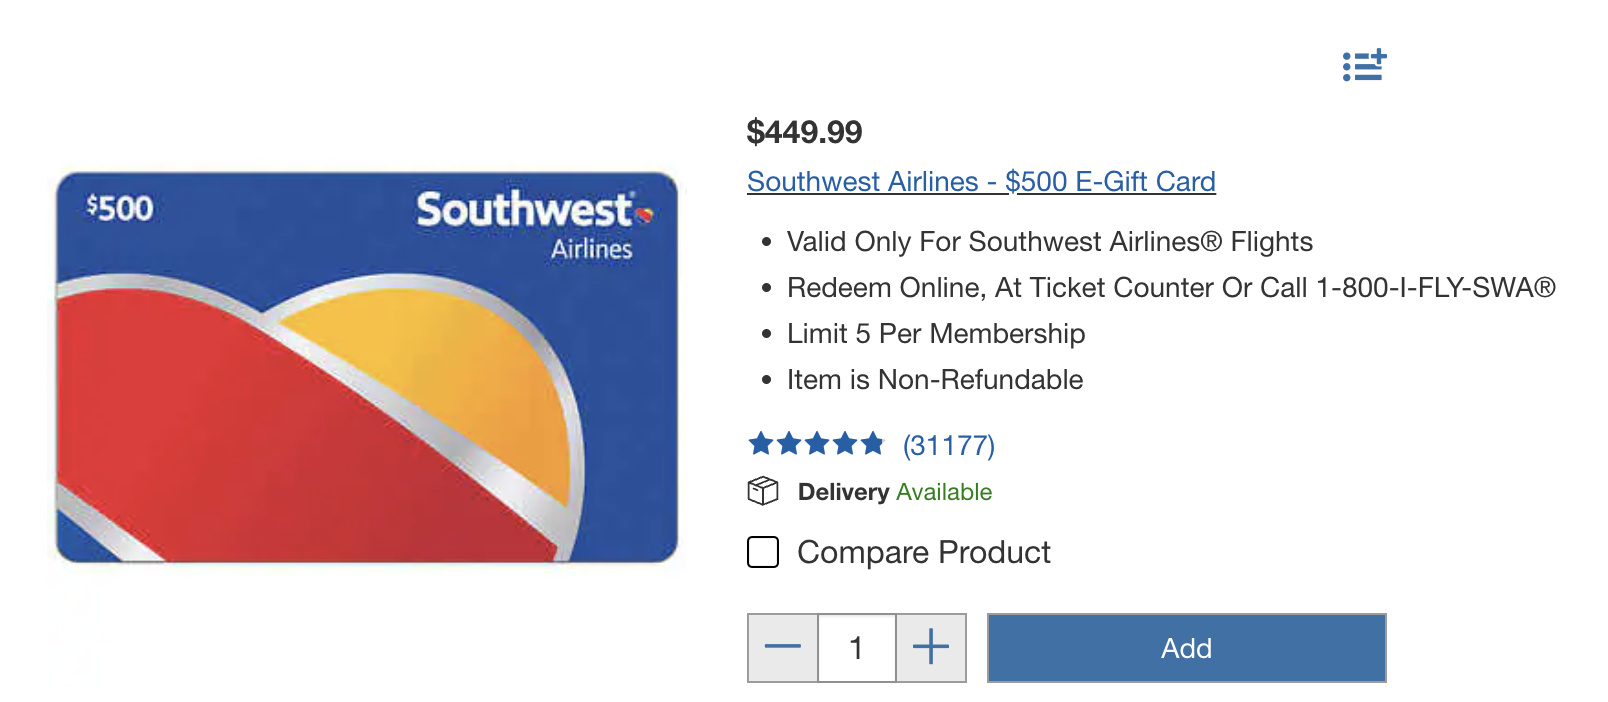
Task: Decrease quantity with the minus button
Action: pos(782,647)
